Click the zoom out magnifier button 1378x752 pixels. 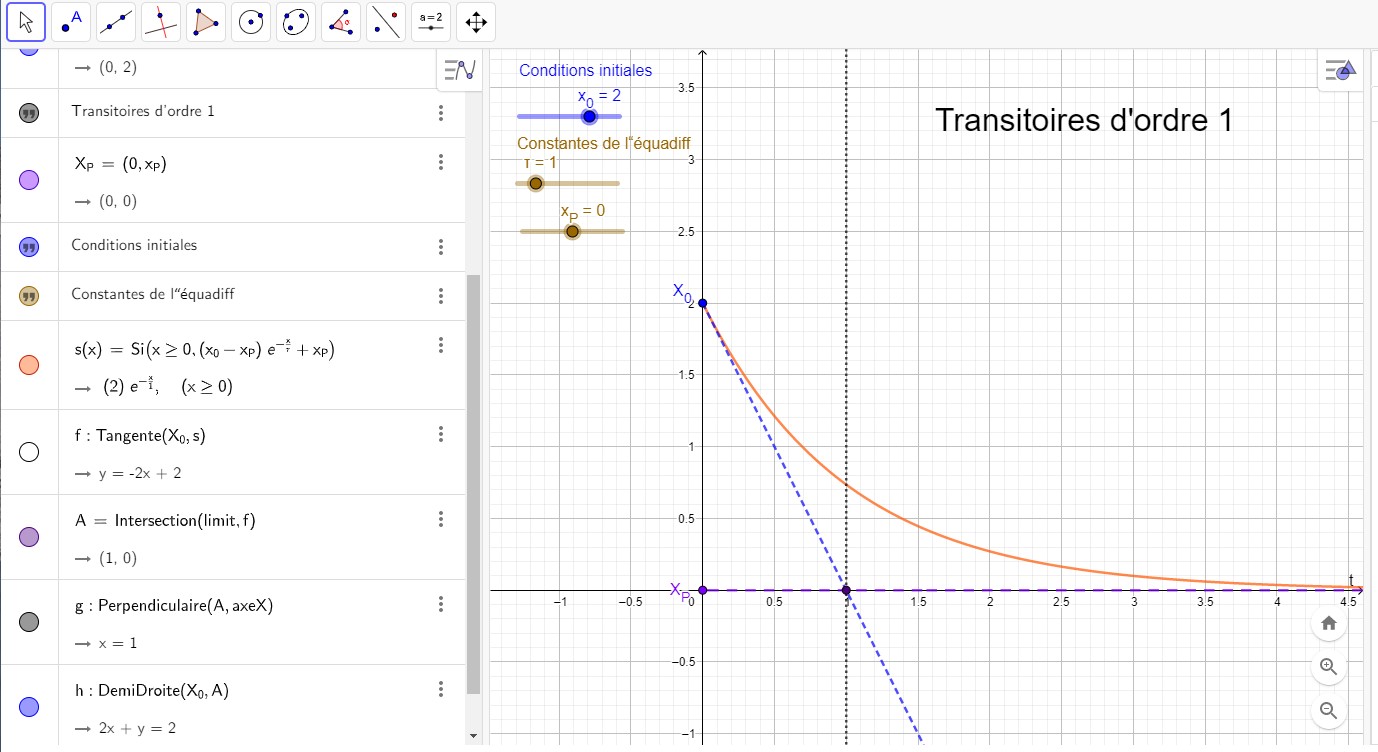(x=1328, y=710)
